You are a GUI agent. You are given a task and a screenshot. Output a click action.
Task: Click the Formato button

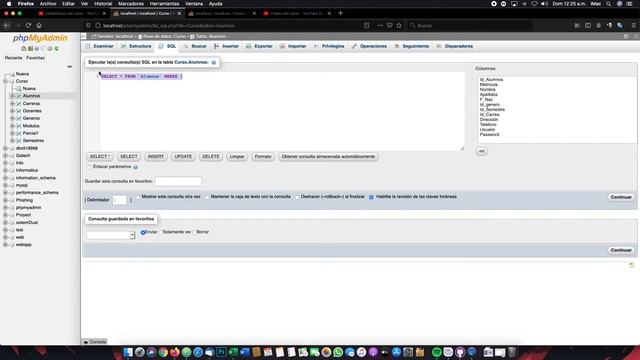[263, 156]
